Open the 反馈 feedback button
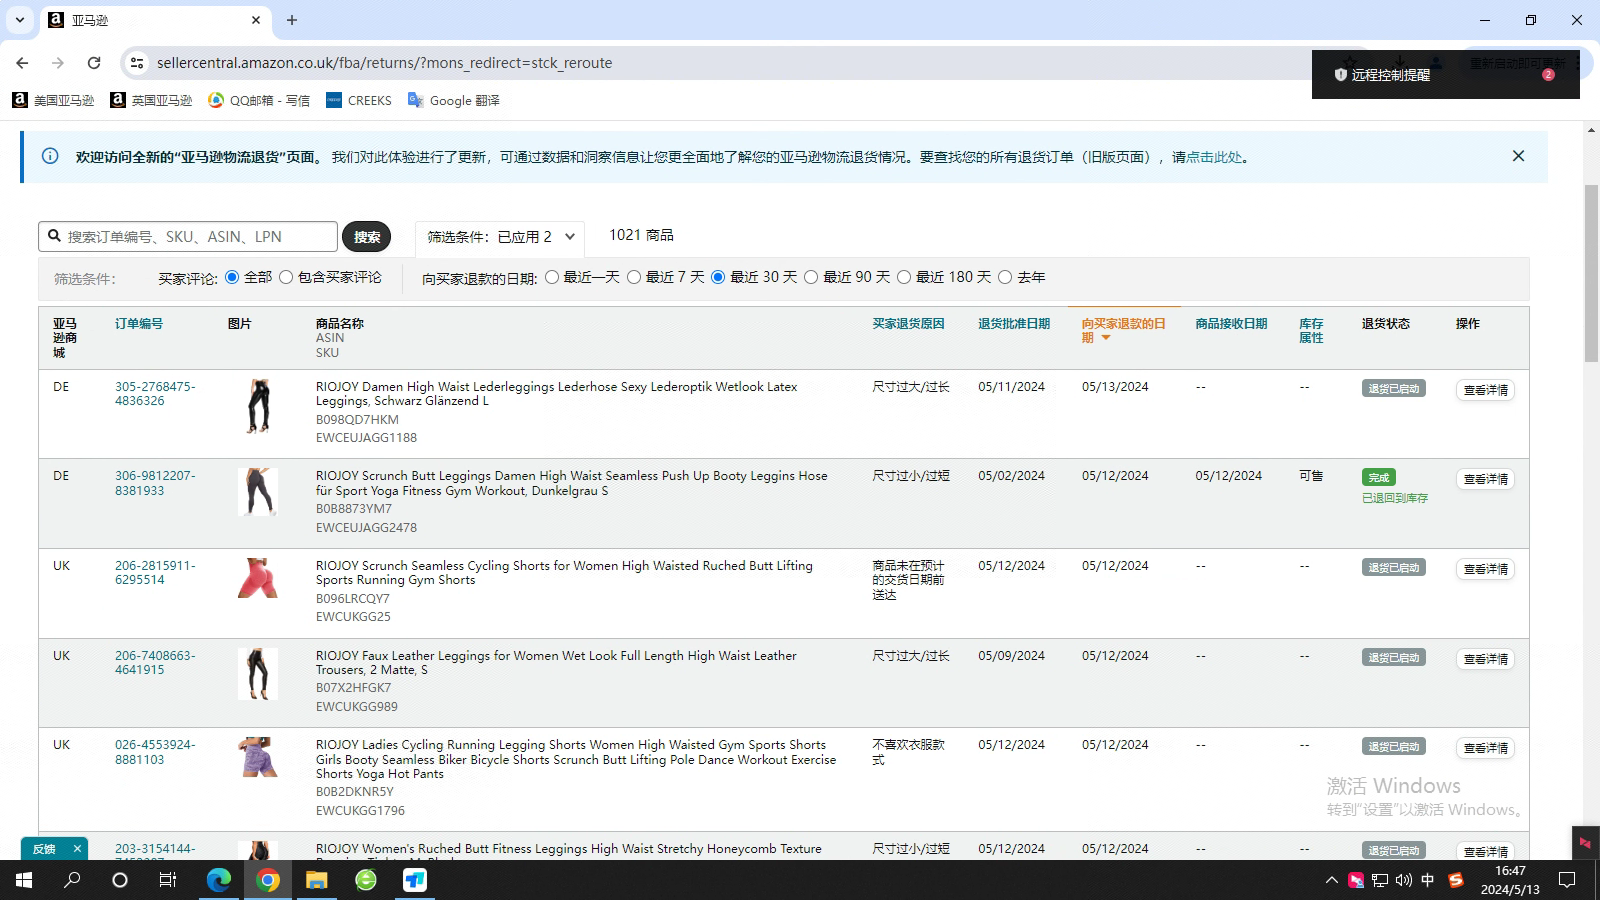This screenshot has height=900, width=1600. point(44,849)
